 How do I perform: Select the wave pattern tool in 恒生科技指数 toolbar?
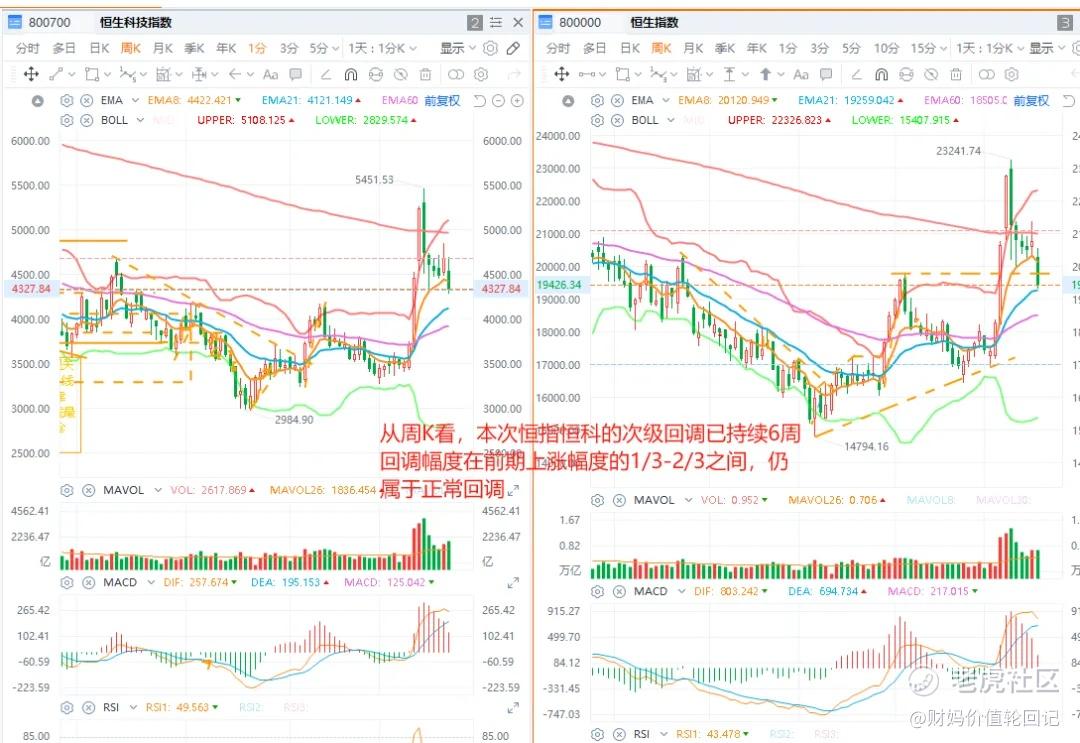coord(127,74)
